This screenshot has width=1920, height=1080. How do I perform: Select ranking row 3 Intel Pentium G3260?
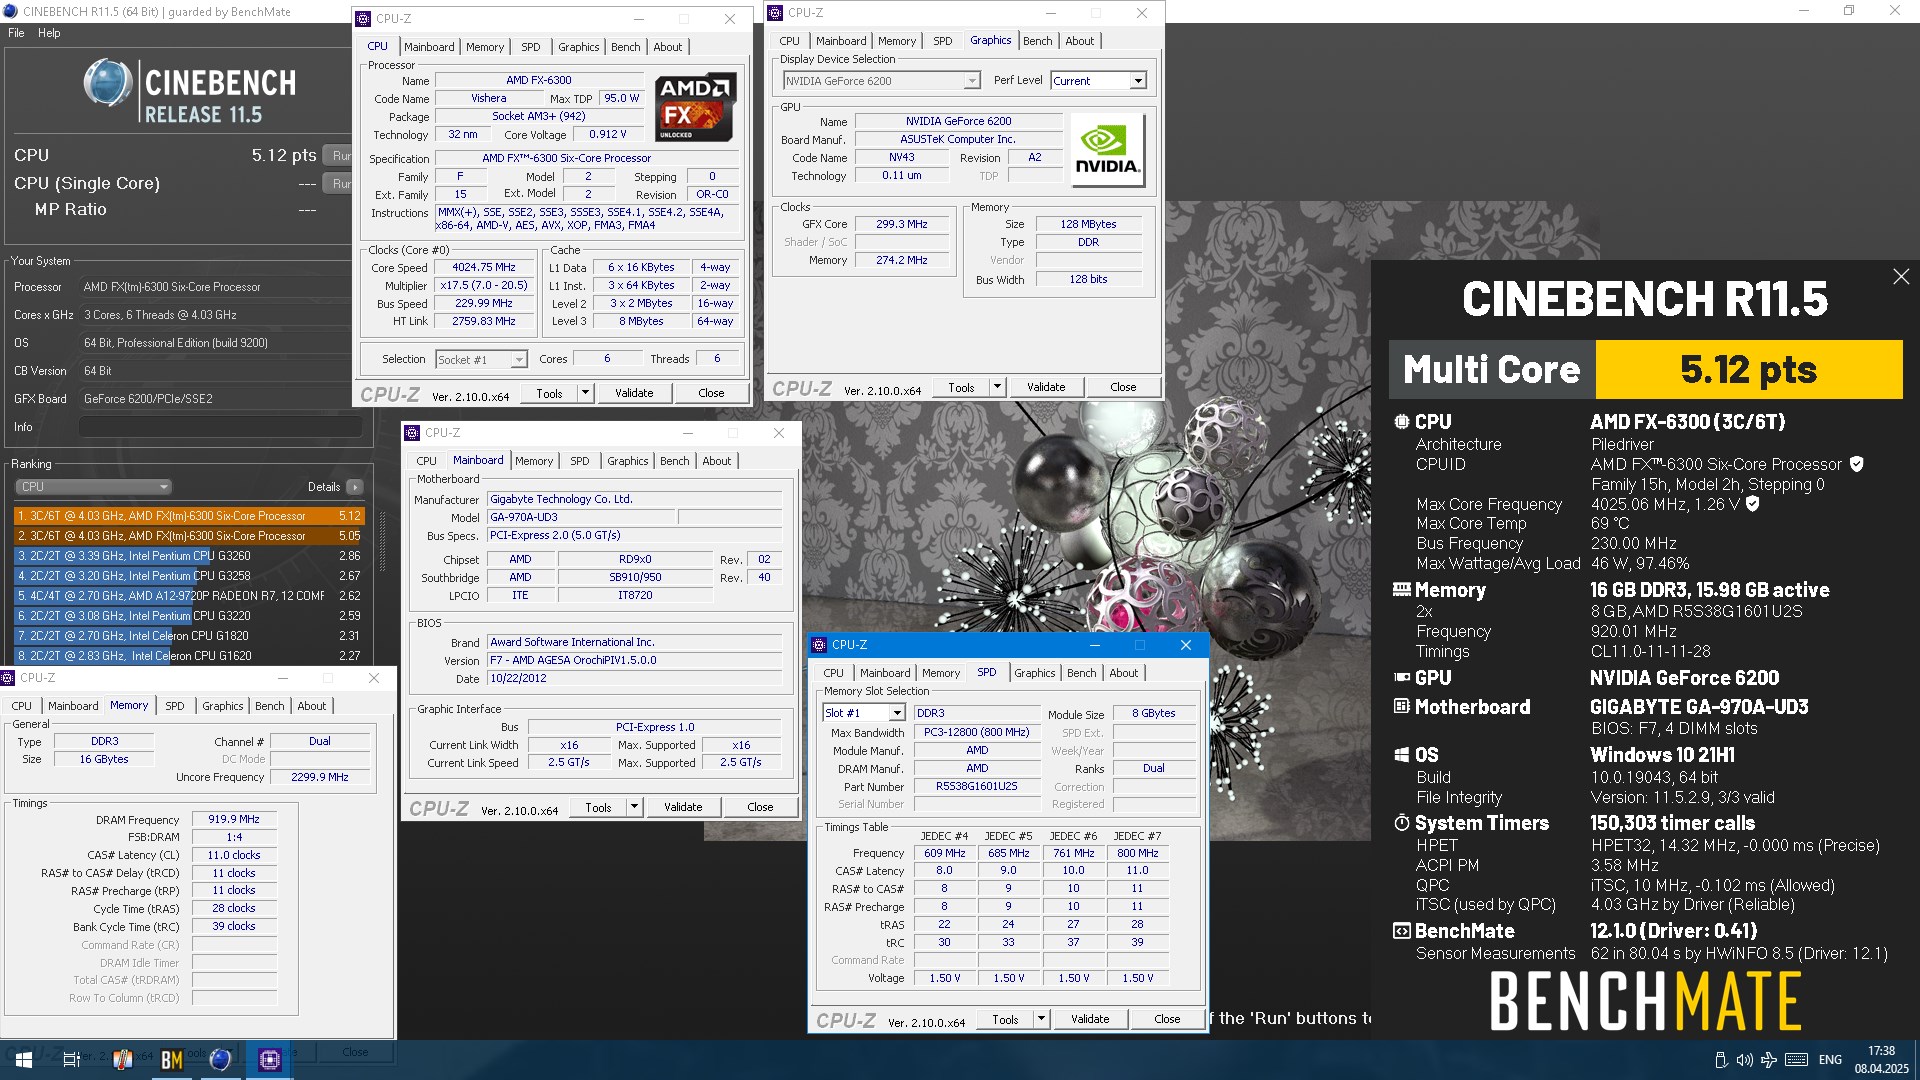point(189,556)
